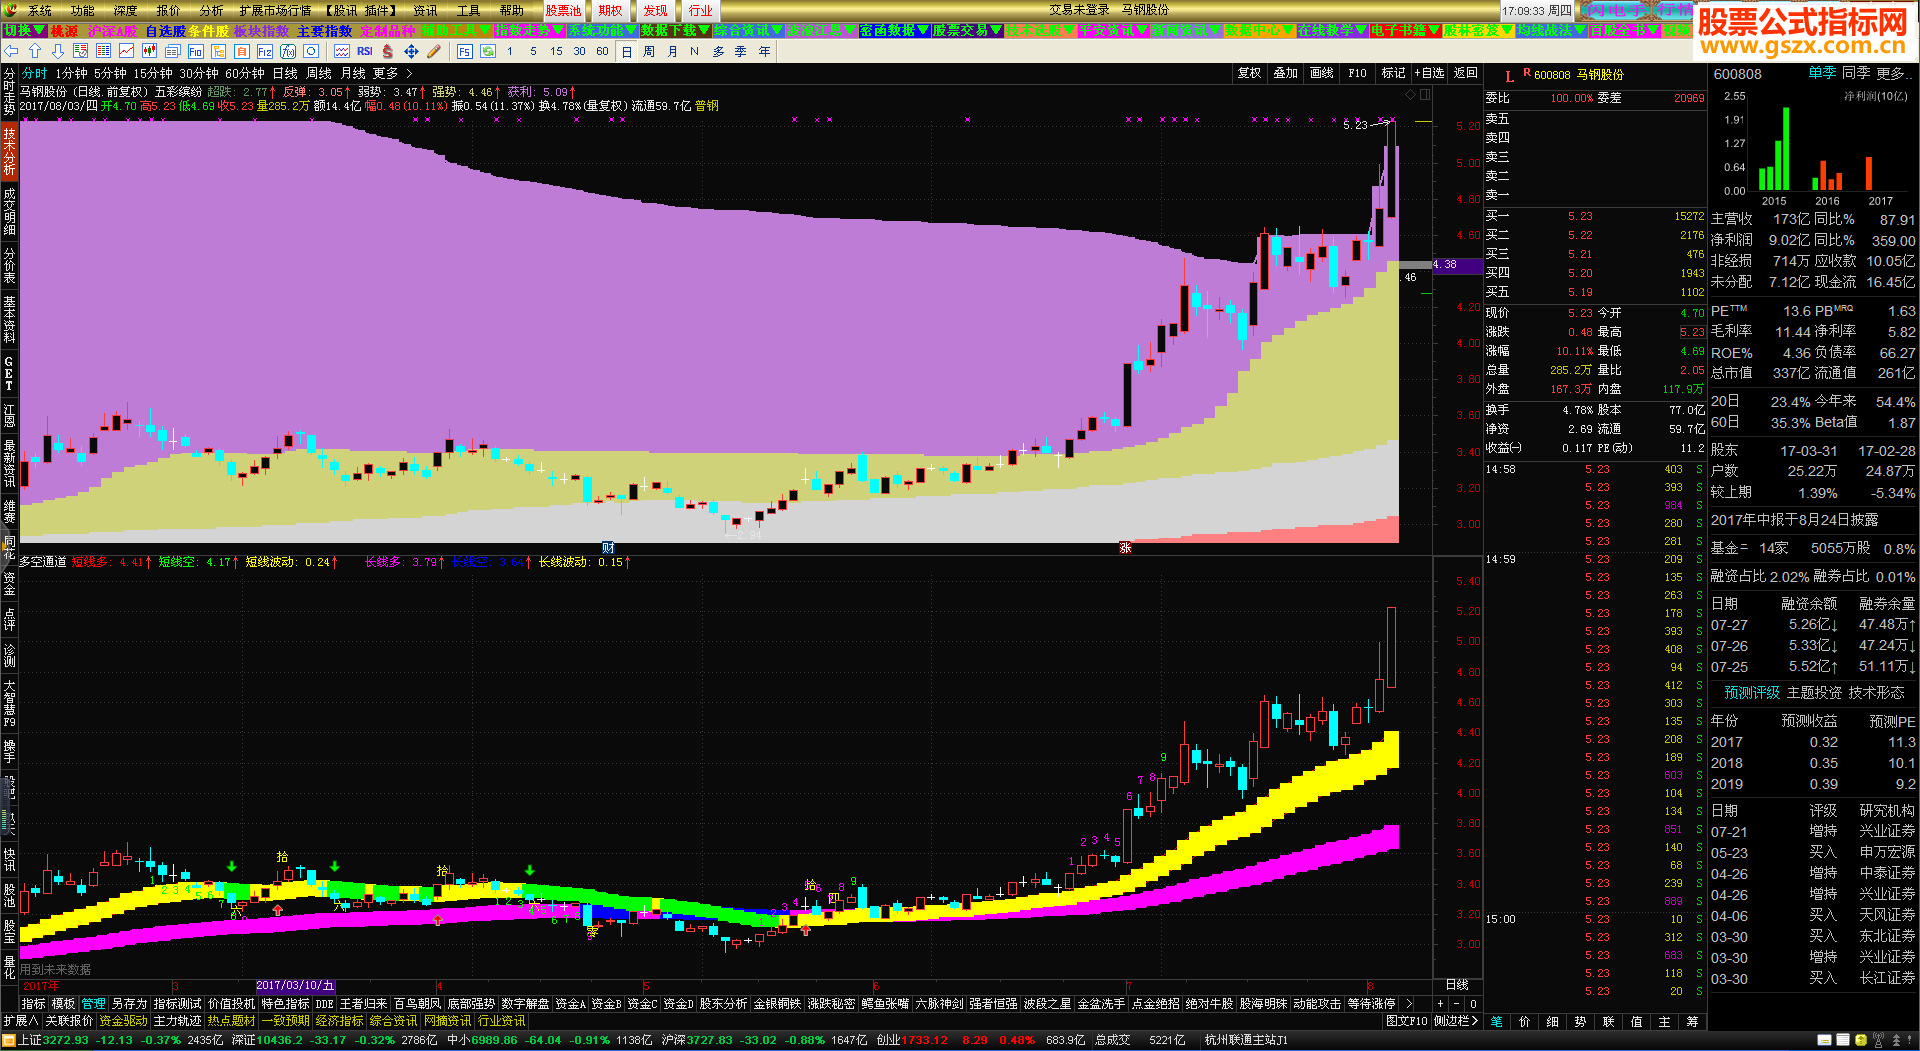Click the square circle toolbar icon
Image resolution: width=1920 pixels, height=1051 pixels.
[x=311, y=51]
